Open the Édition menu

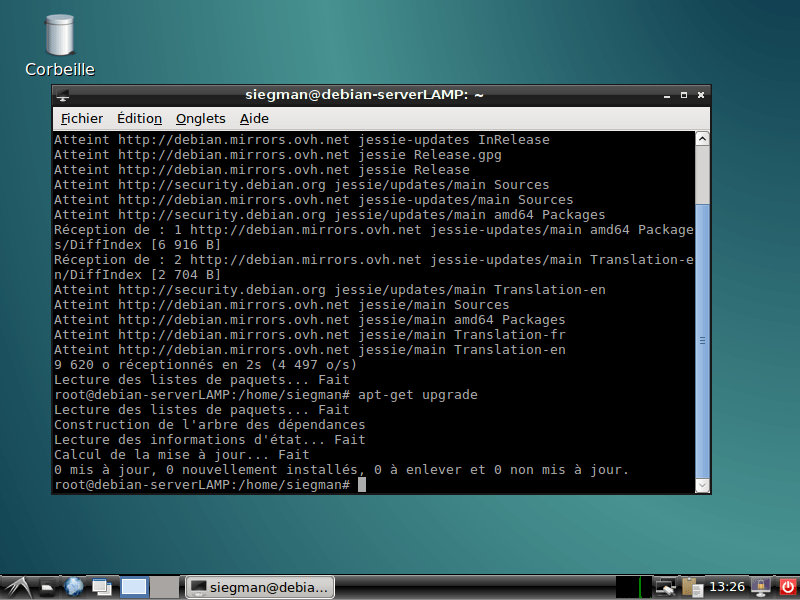(139, 118)
